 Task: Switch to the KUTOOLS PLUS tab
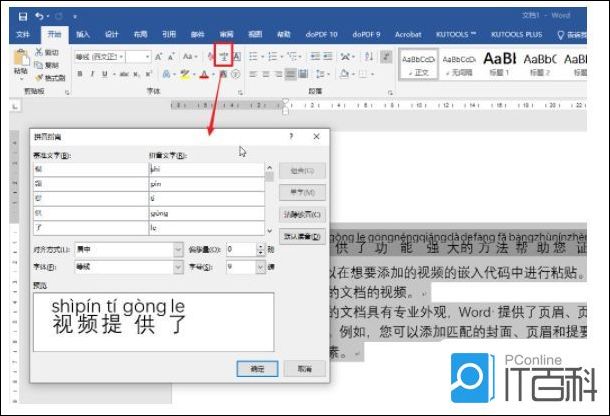516,35
